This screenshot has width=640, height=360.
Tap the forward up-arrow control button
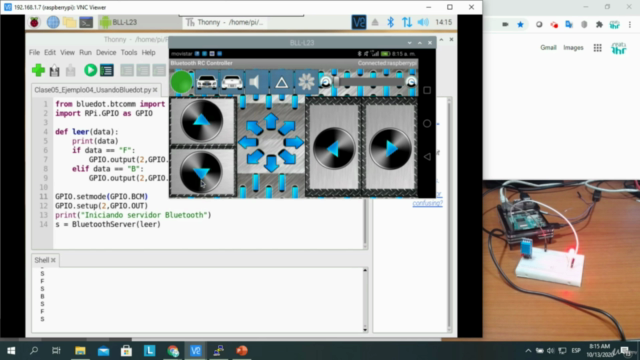click(x=202, y=121)
